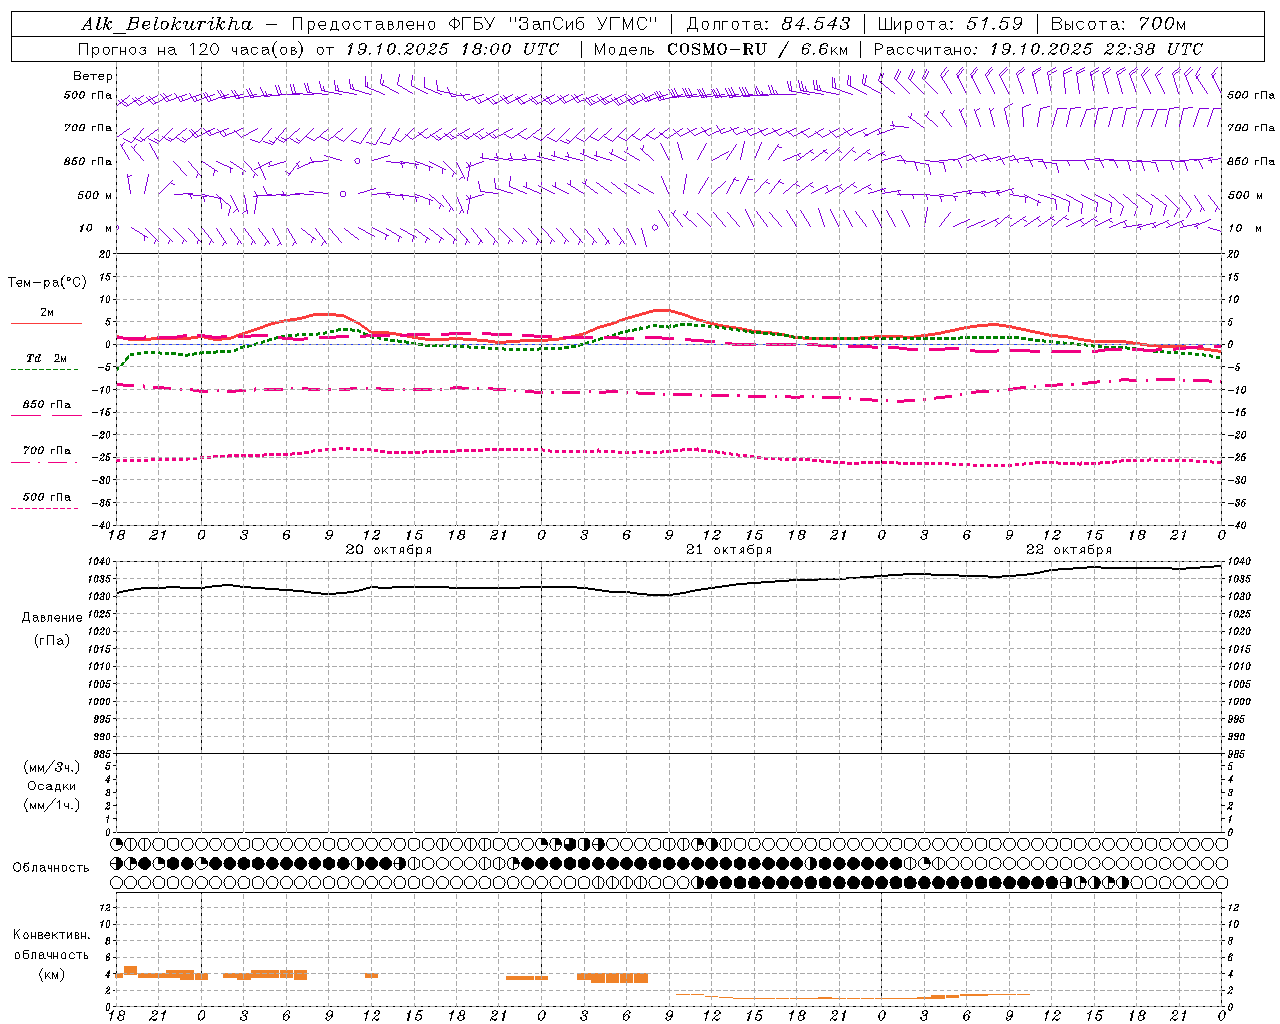Click the Давление section label
This screenshot has height=1024, width=1280.
[51, 618]
